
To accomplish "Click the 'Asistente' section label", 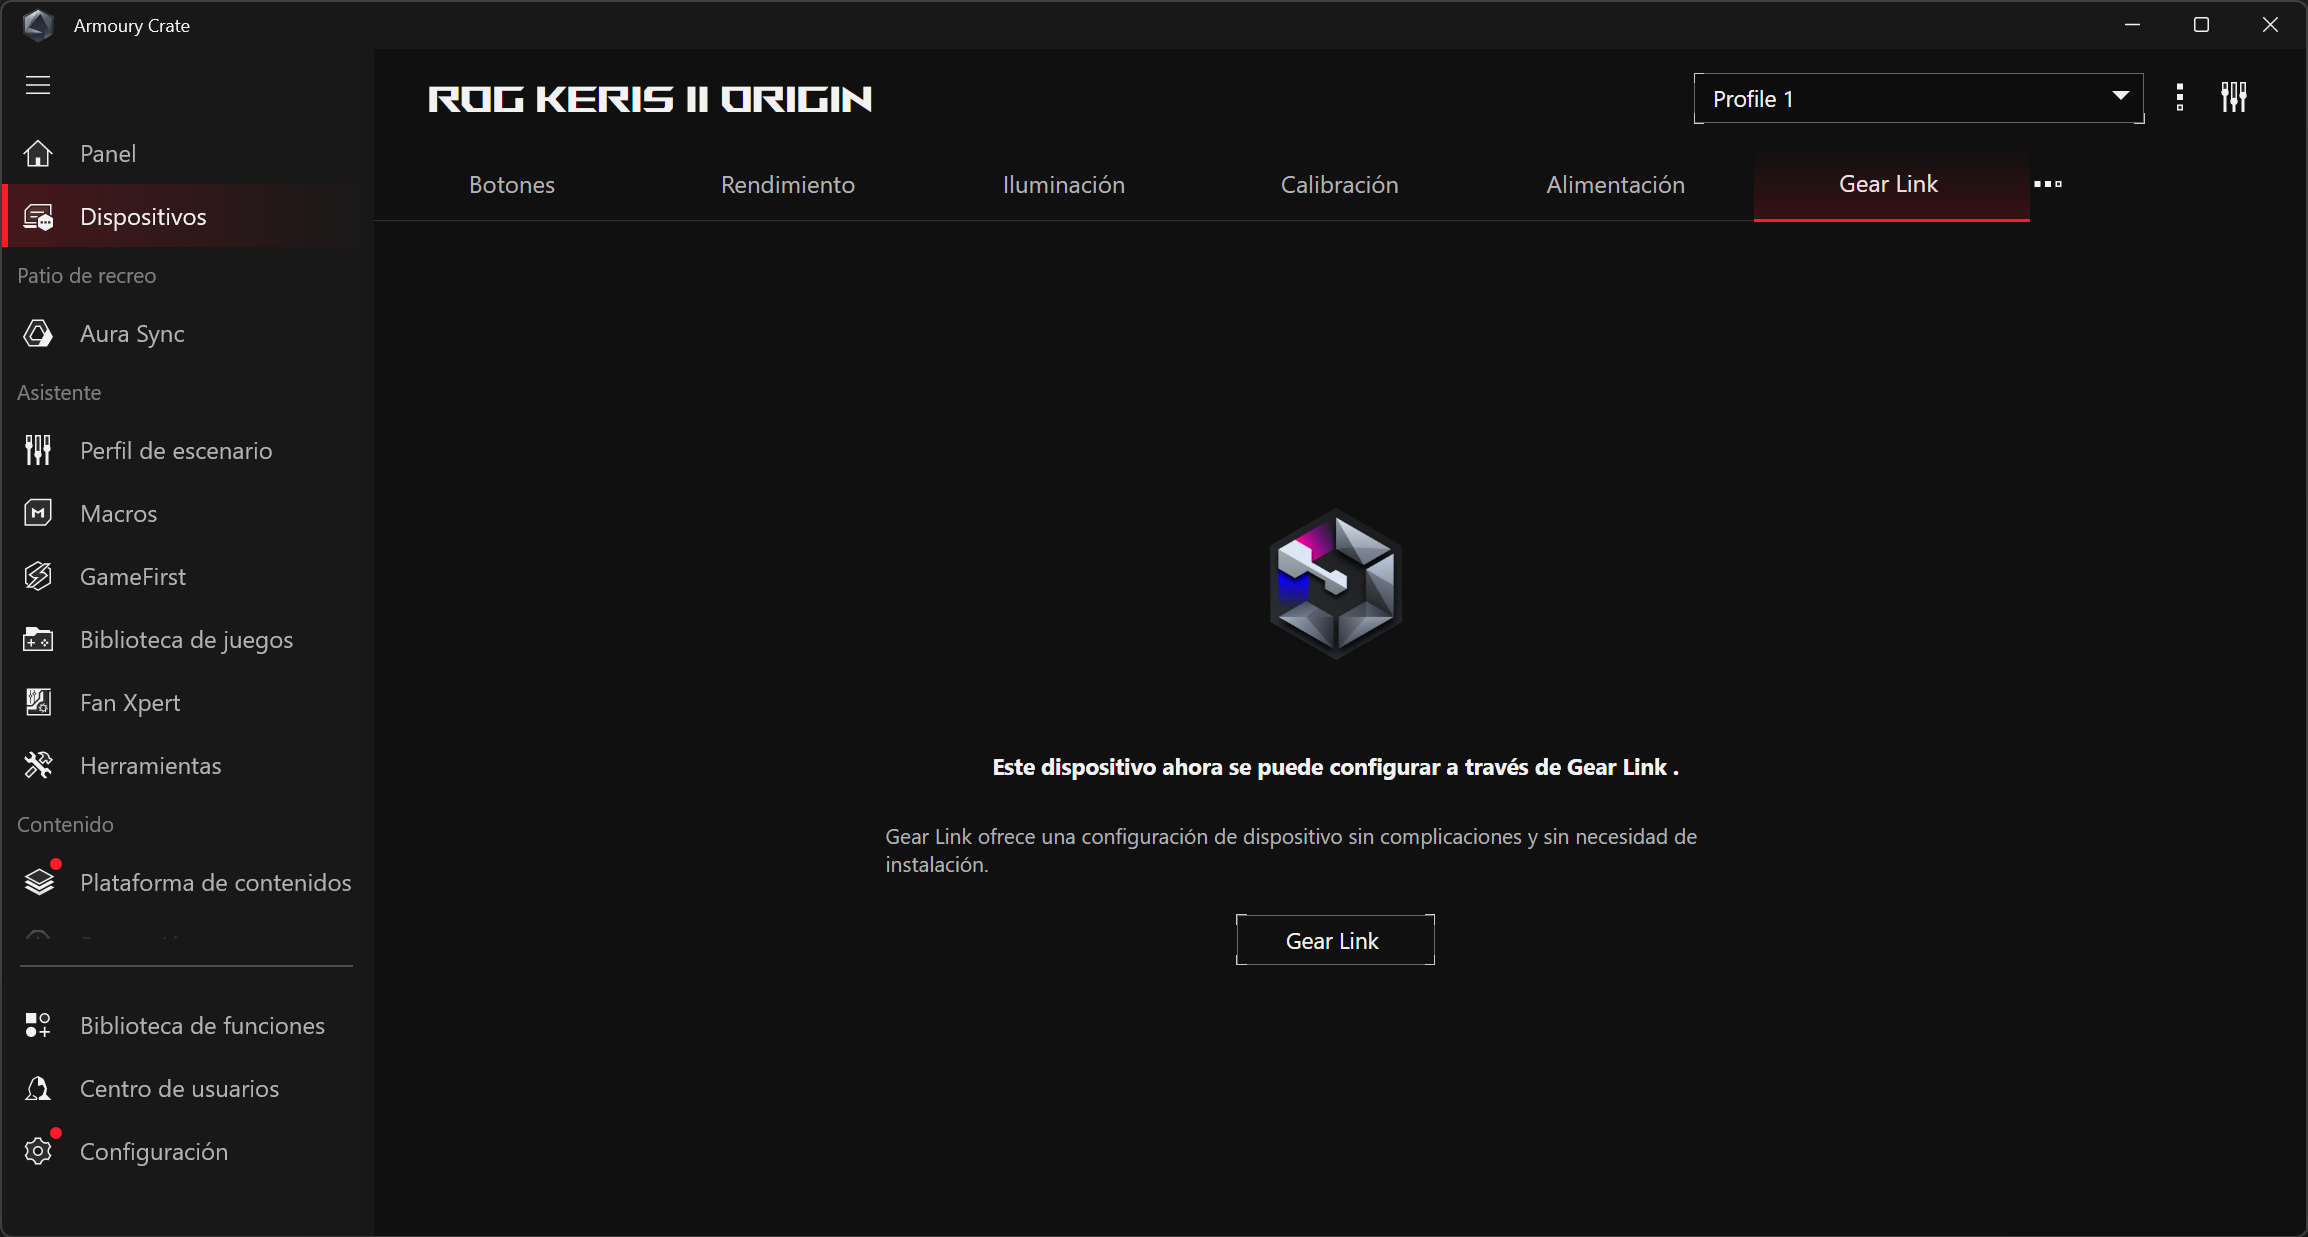I will click(59, 393).
